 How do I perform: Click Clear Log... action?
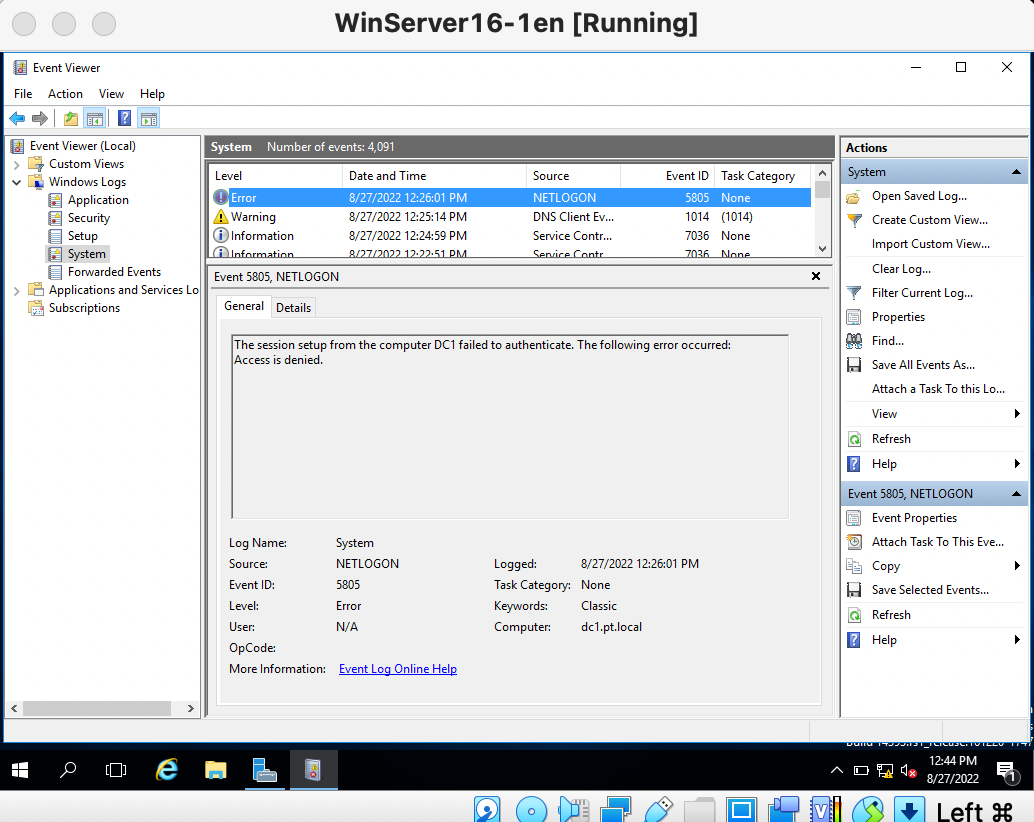point(901,269)
